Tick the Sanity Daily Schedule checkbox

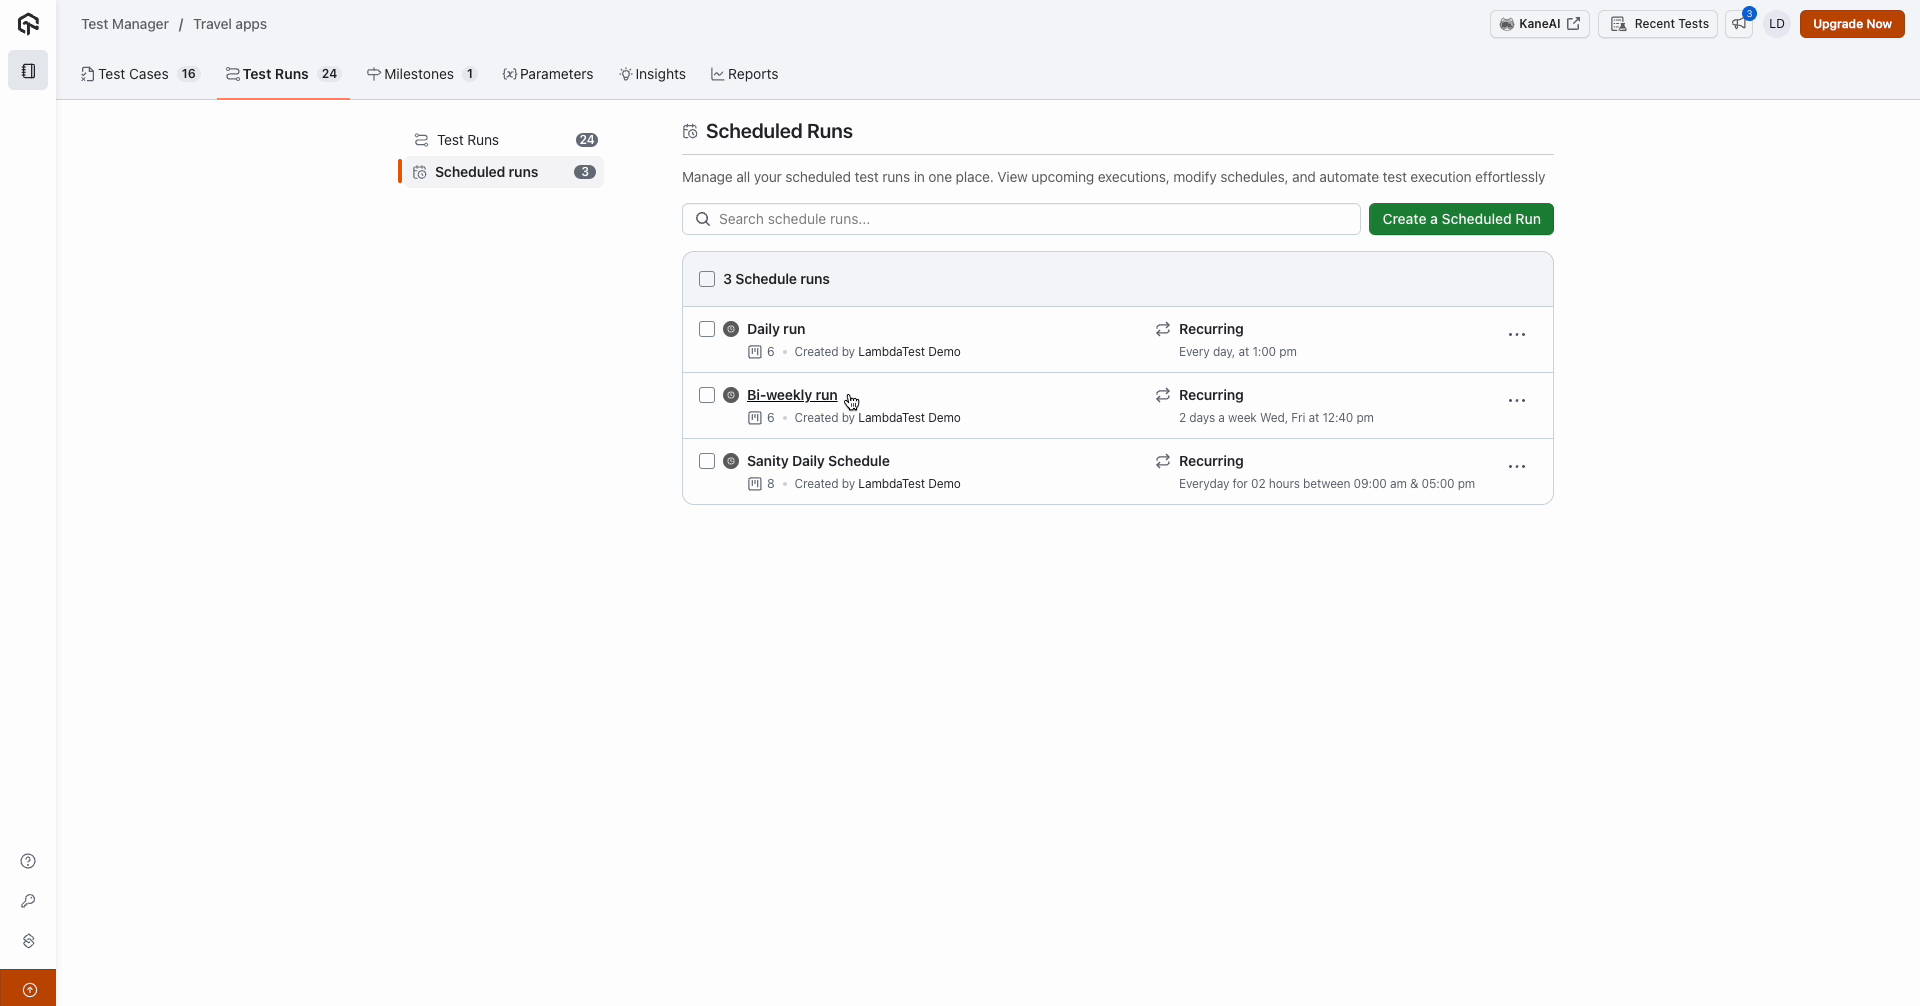707,461
